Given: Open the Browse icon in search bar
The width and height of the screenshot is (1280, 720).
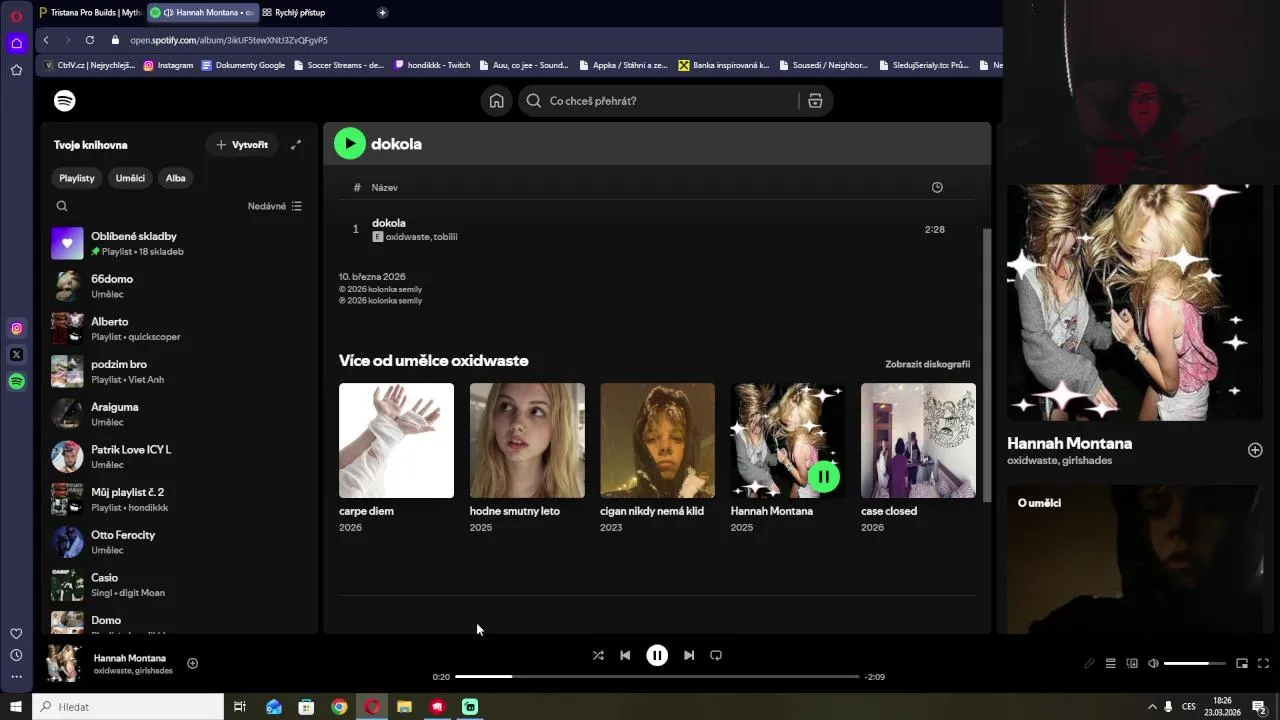Looking at the screenshot, I should coord(815,101).
